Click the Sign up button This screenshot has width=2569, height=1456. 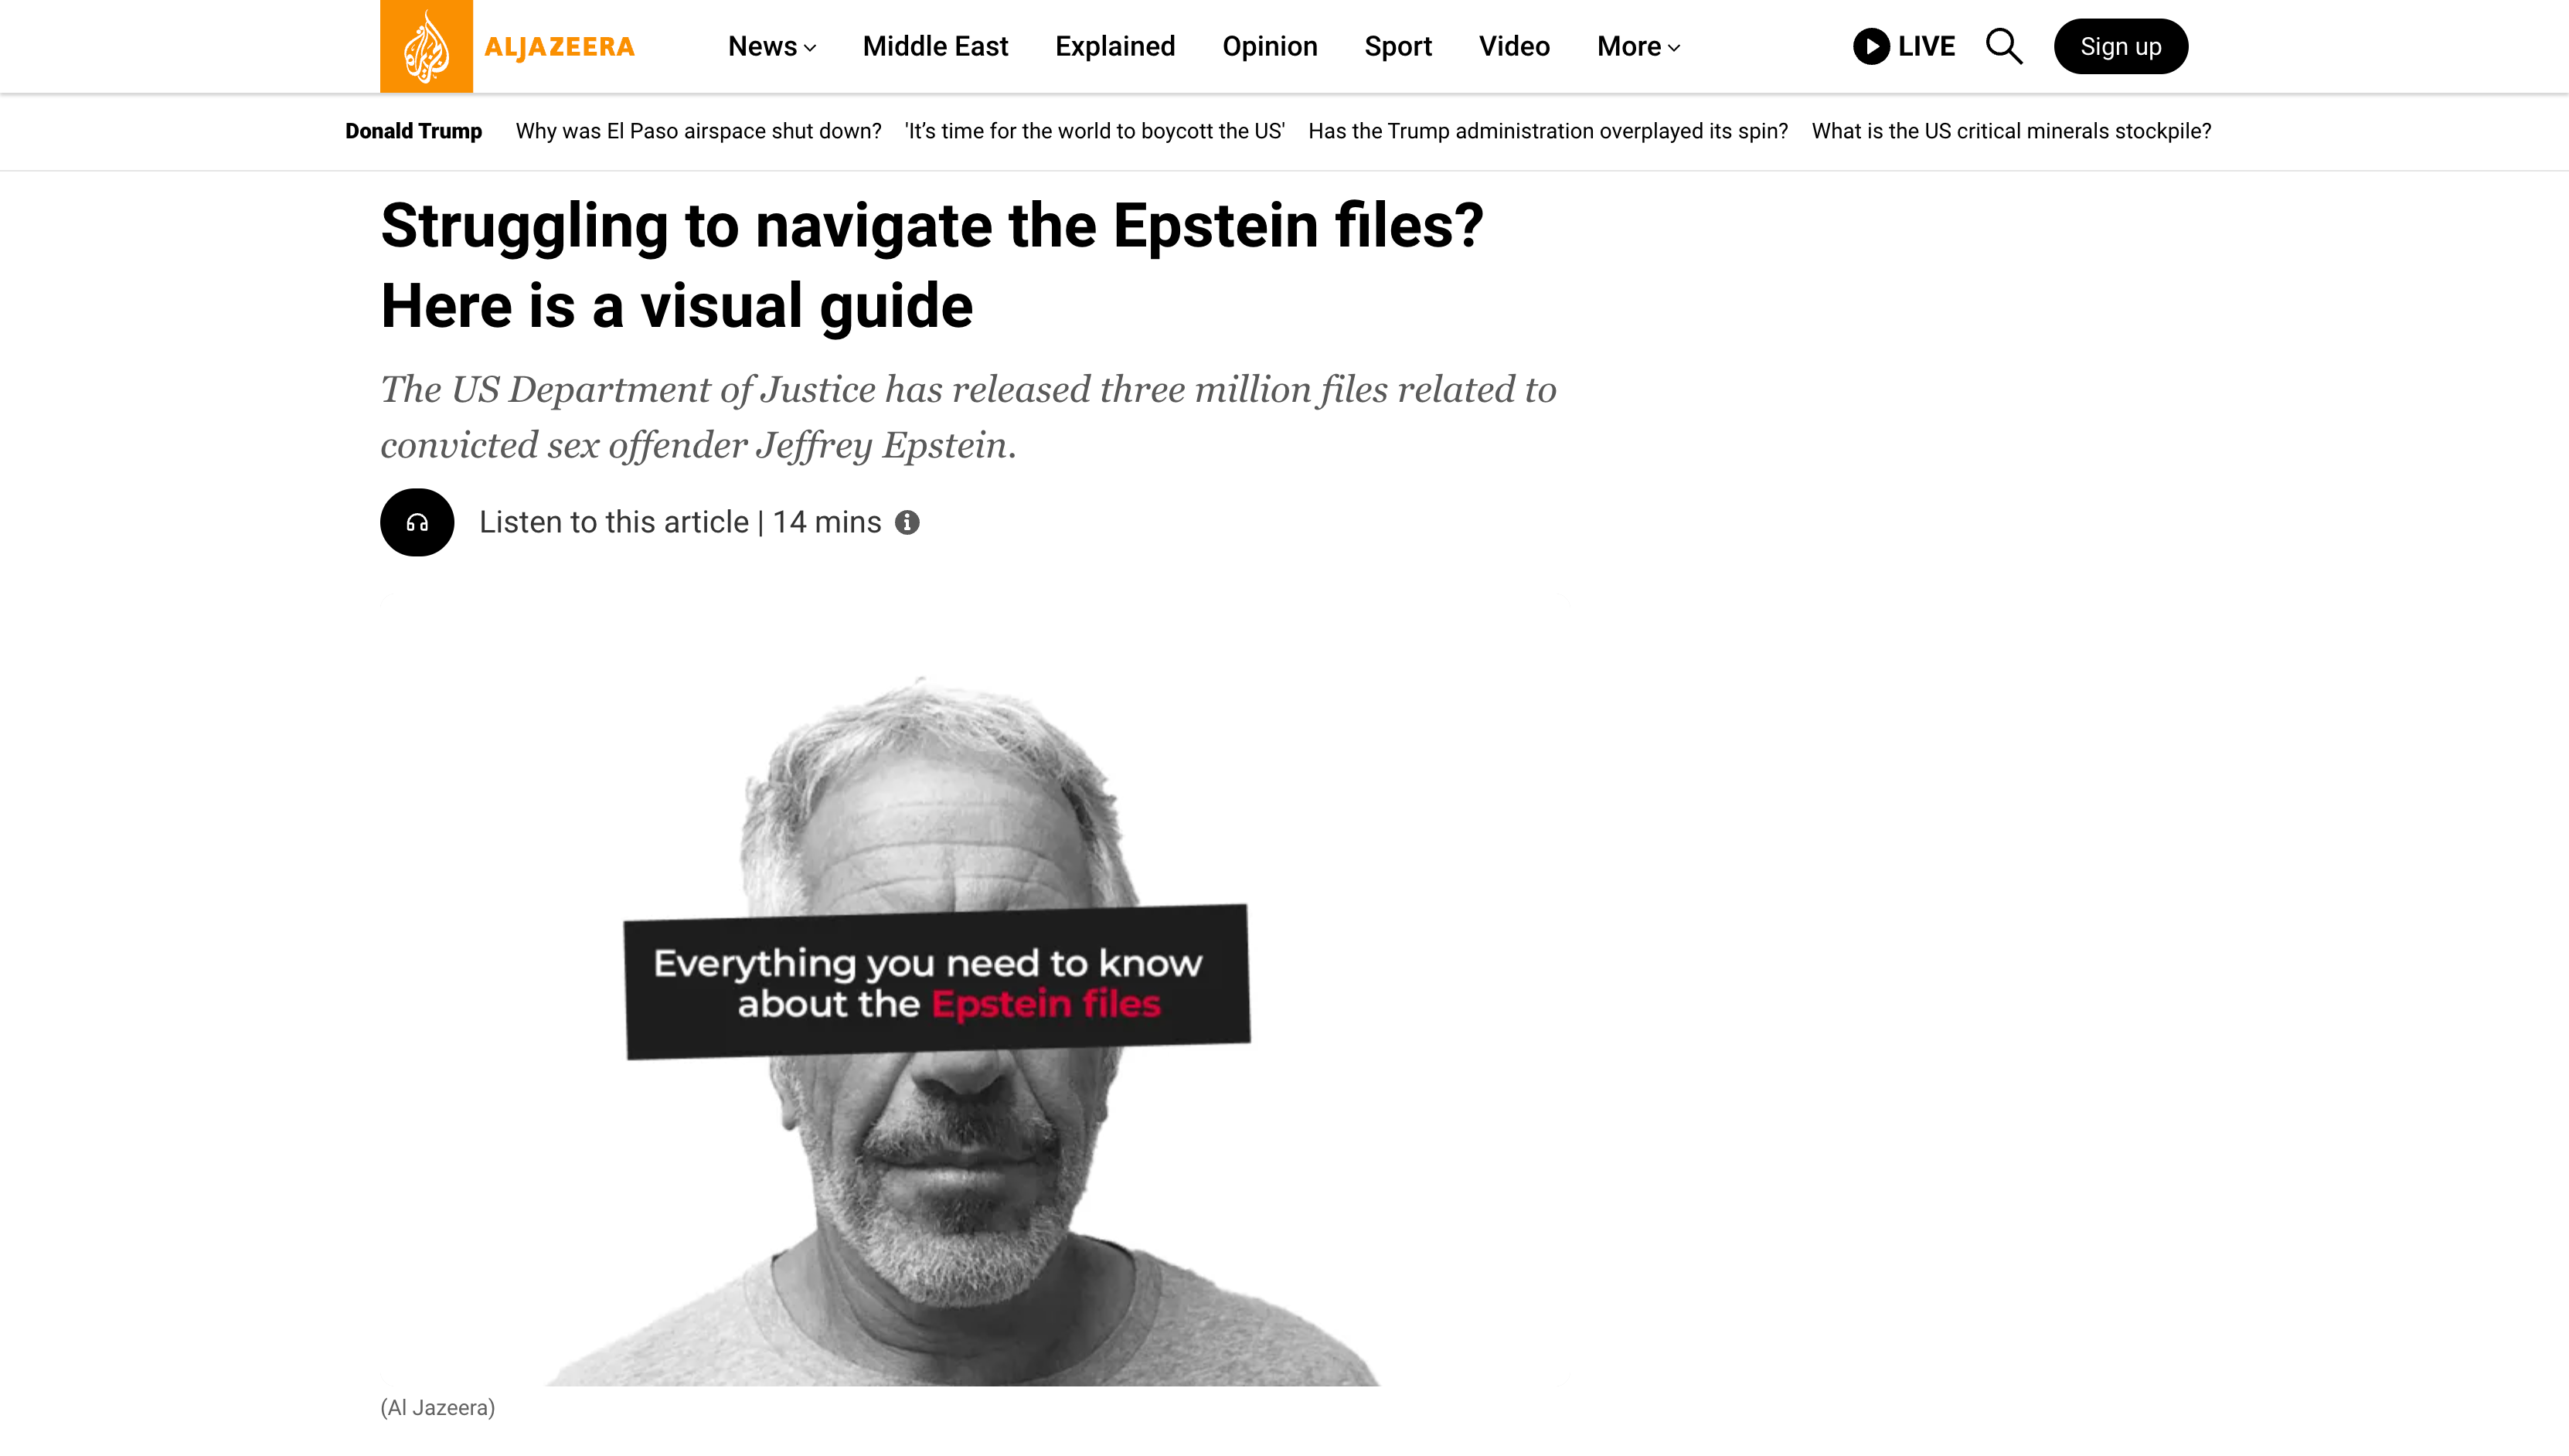coord(2120,46)
